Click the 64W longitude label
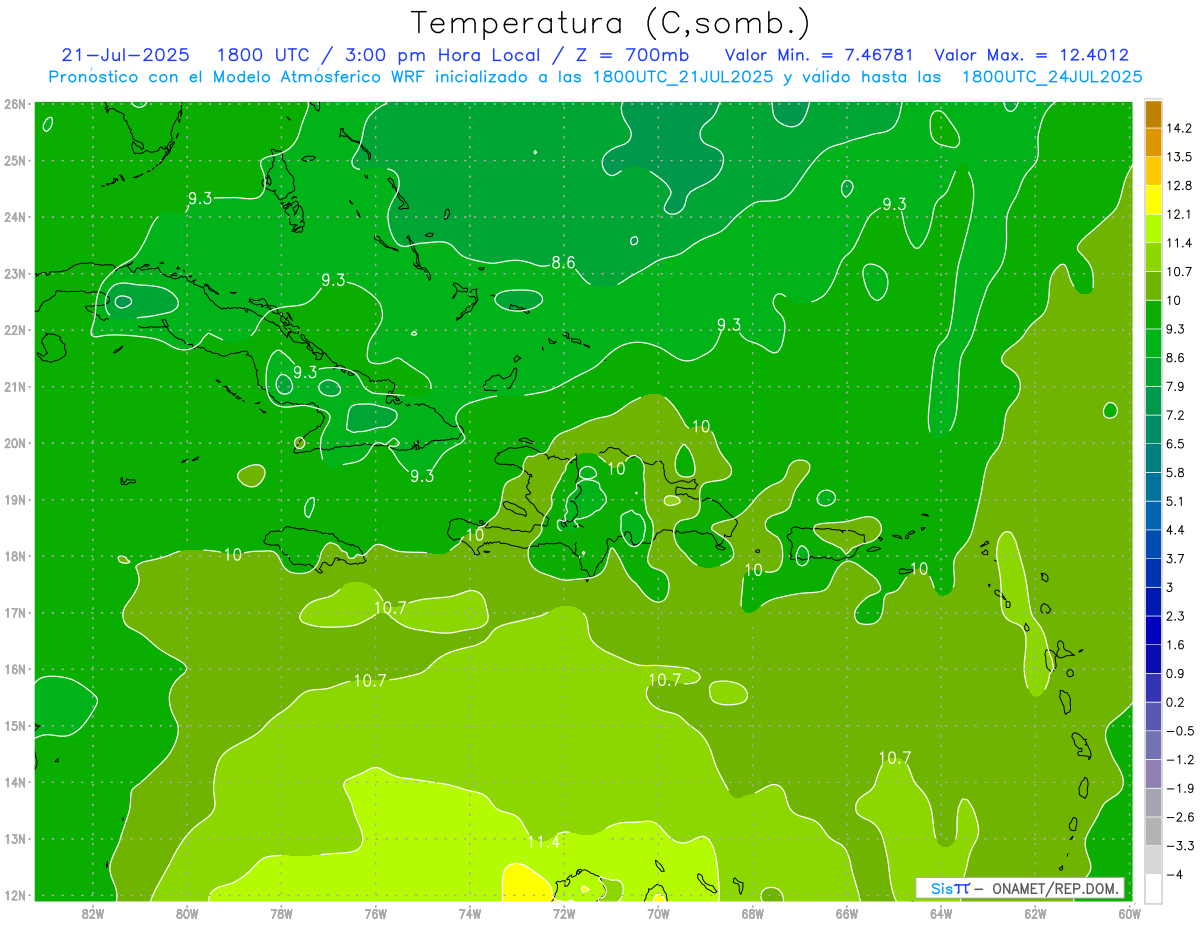 [941, 913]
